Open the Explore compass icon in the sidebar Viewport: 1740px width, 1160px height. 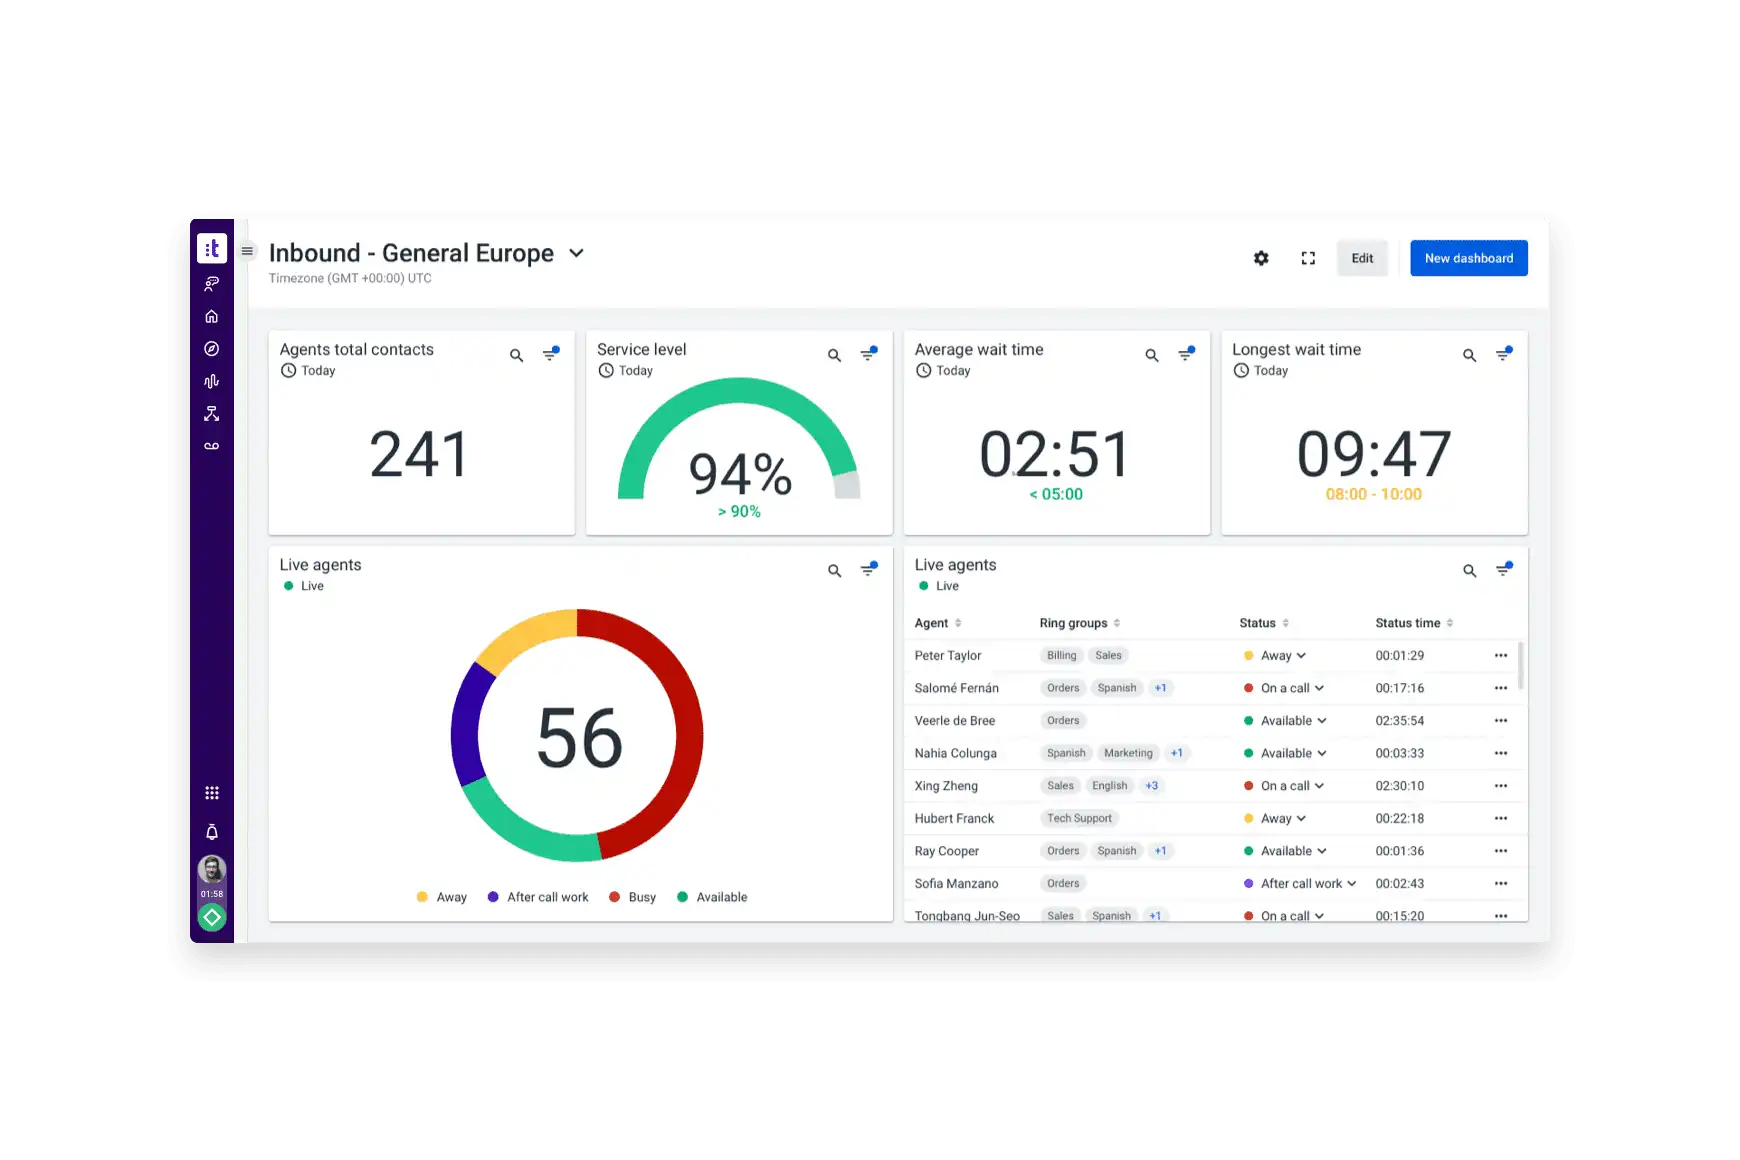212,348
